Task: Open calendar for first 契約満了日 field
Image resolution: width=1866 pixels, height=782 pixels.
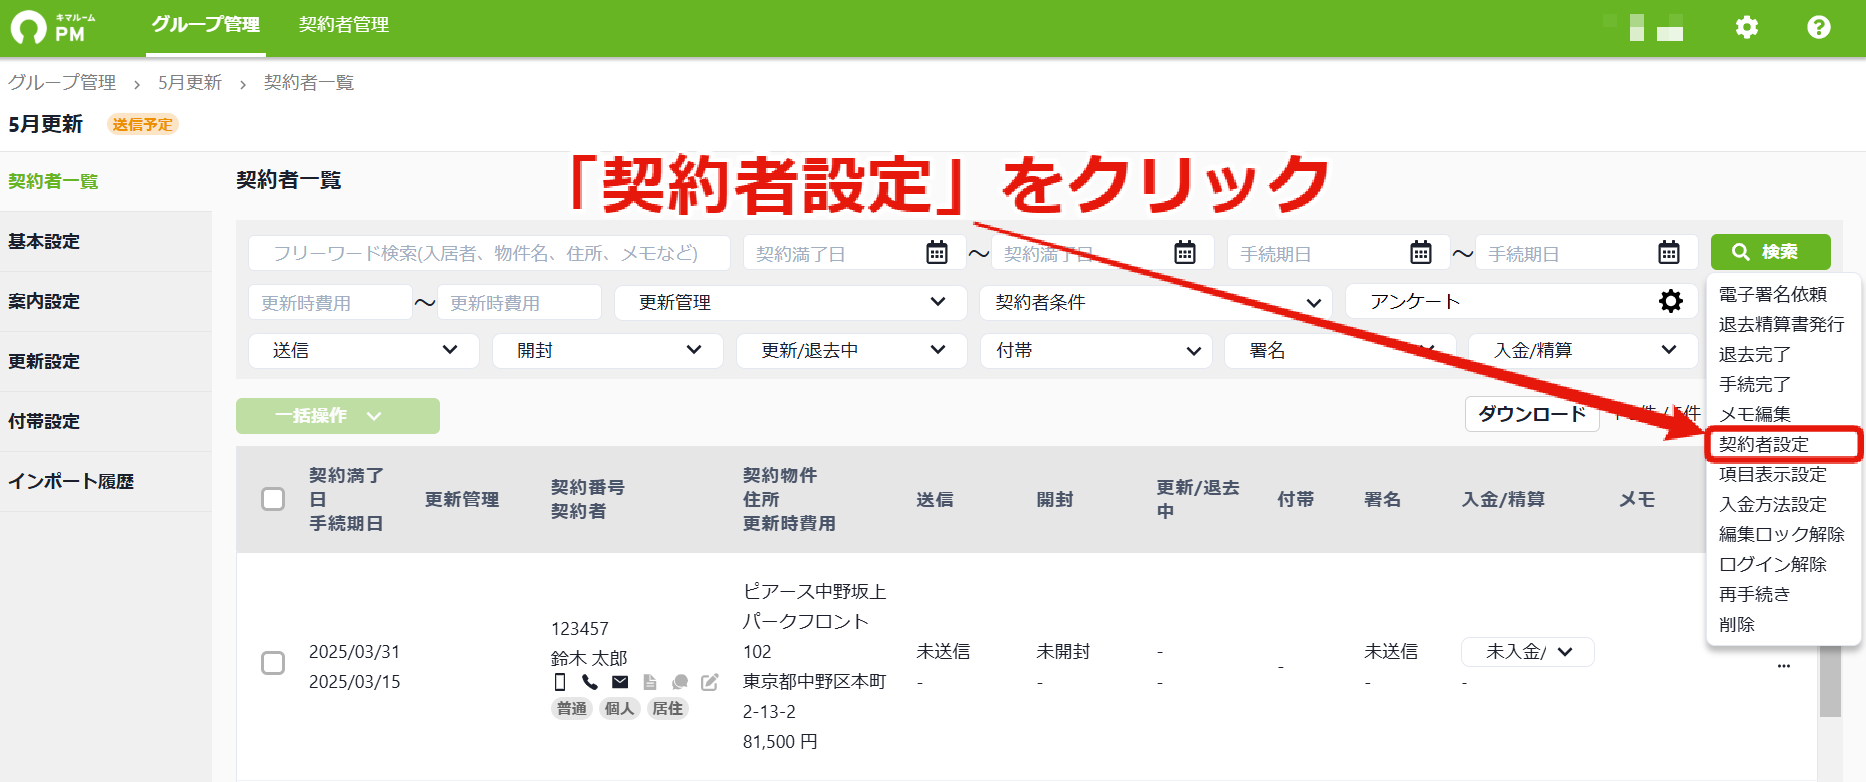Action: [x=937, y=252]
